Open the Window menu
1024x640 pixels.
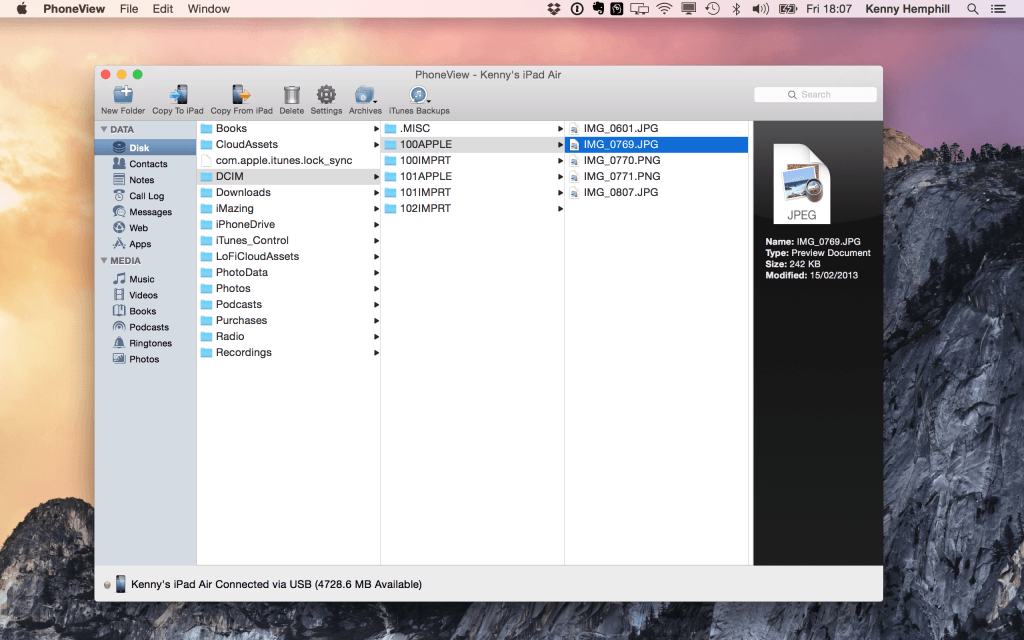coord(208,9)
